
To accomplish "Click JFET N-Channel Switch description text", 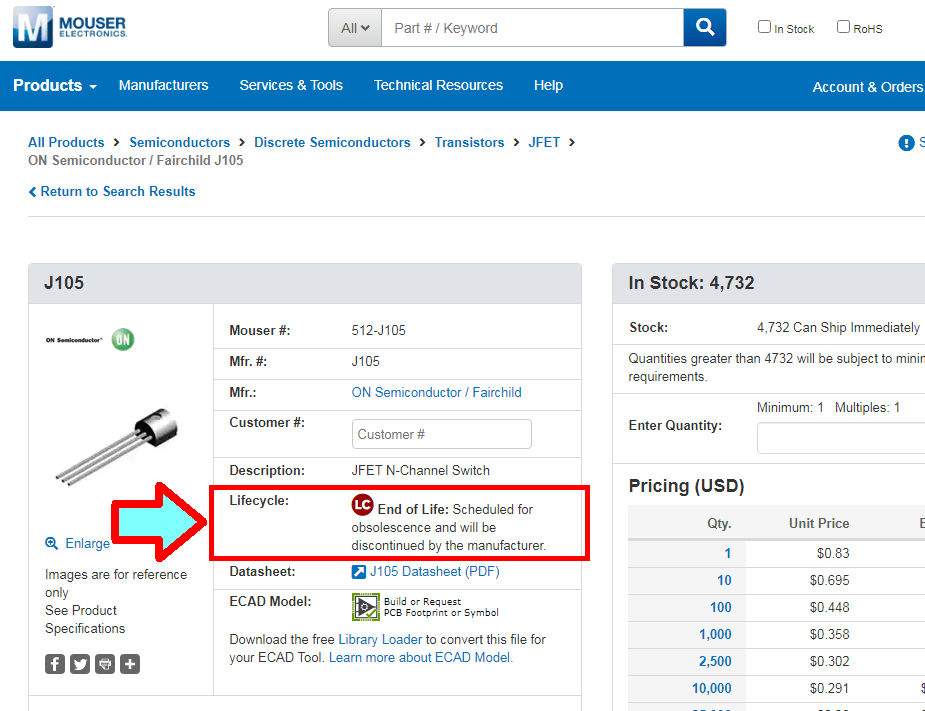I will [421, 471].
